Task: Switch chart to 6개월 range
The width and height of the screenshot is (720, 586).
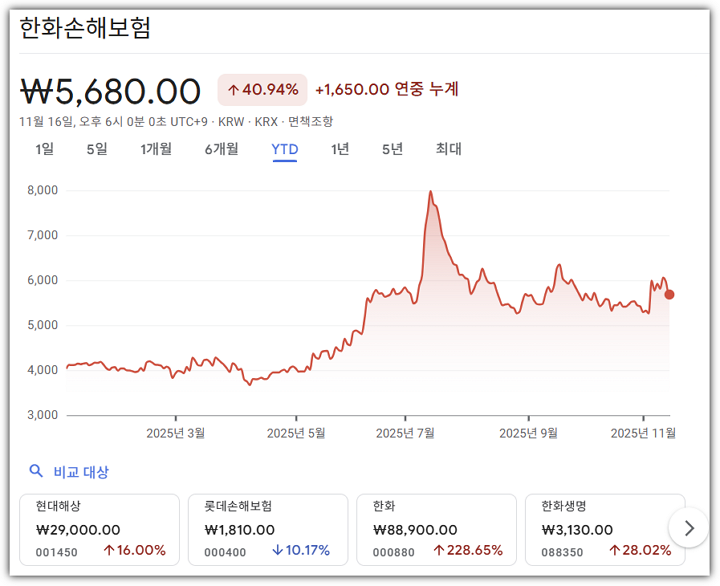Action: click(221, 149)
